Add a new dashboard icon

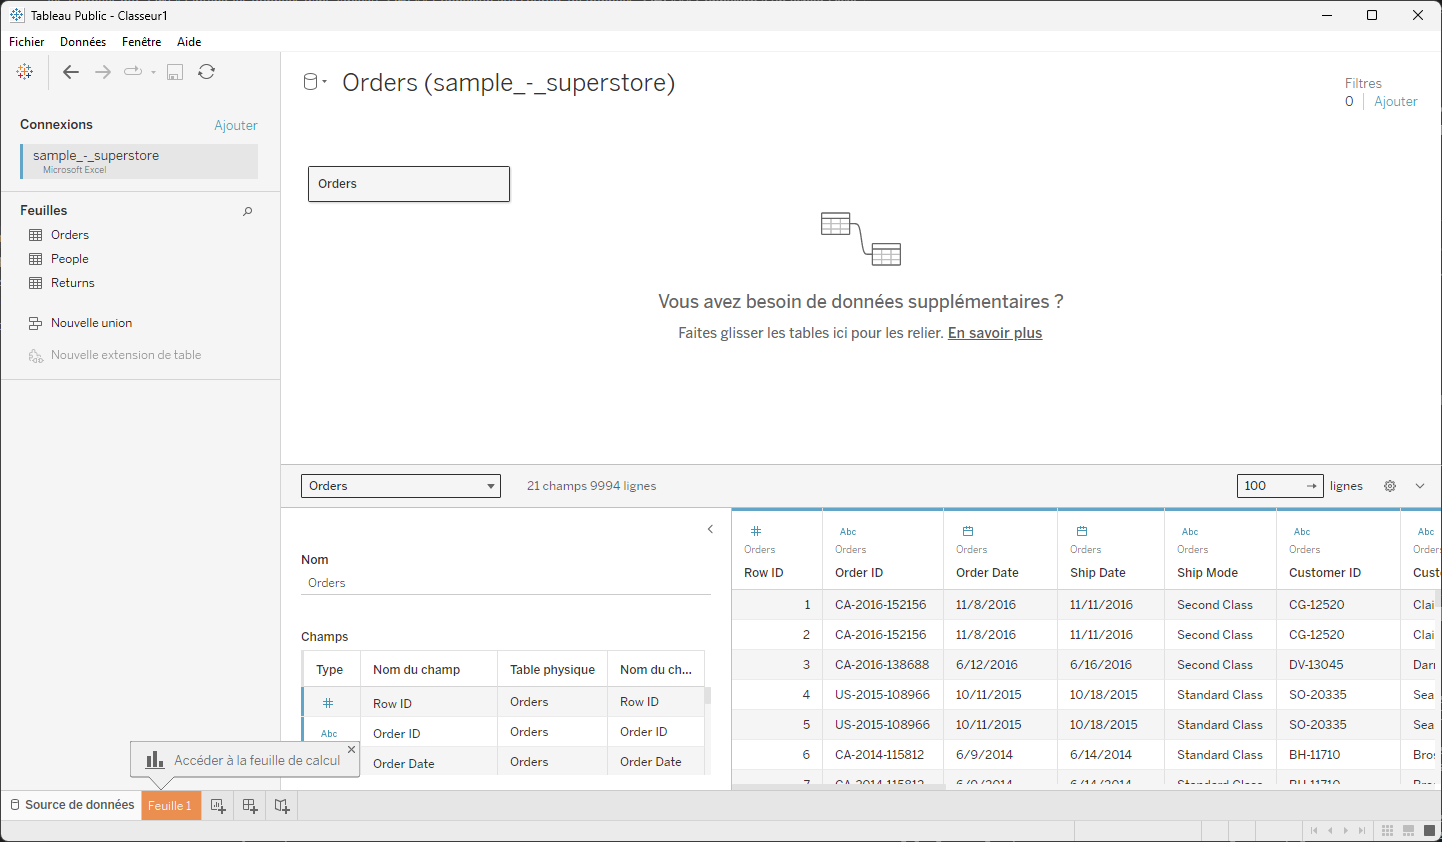pos(250,806)
